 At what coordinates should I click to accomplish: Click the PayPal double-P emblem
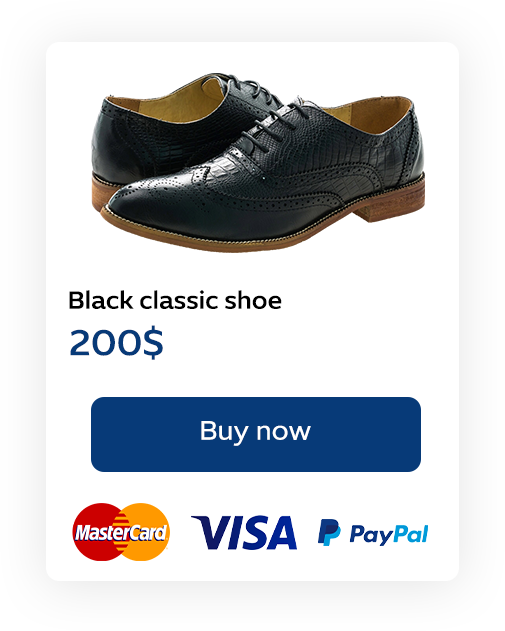coord(329,532)
